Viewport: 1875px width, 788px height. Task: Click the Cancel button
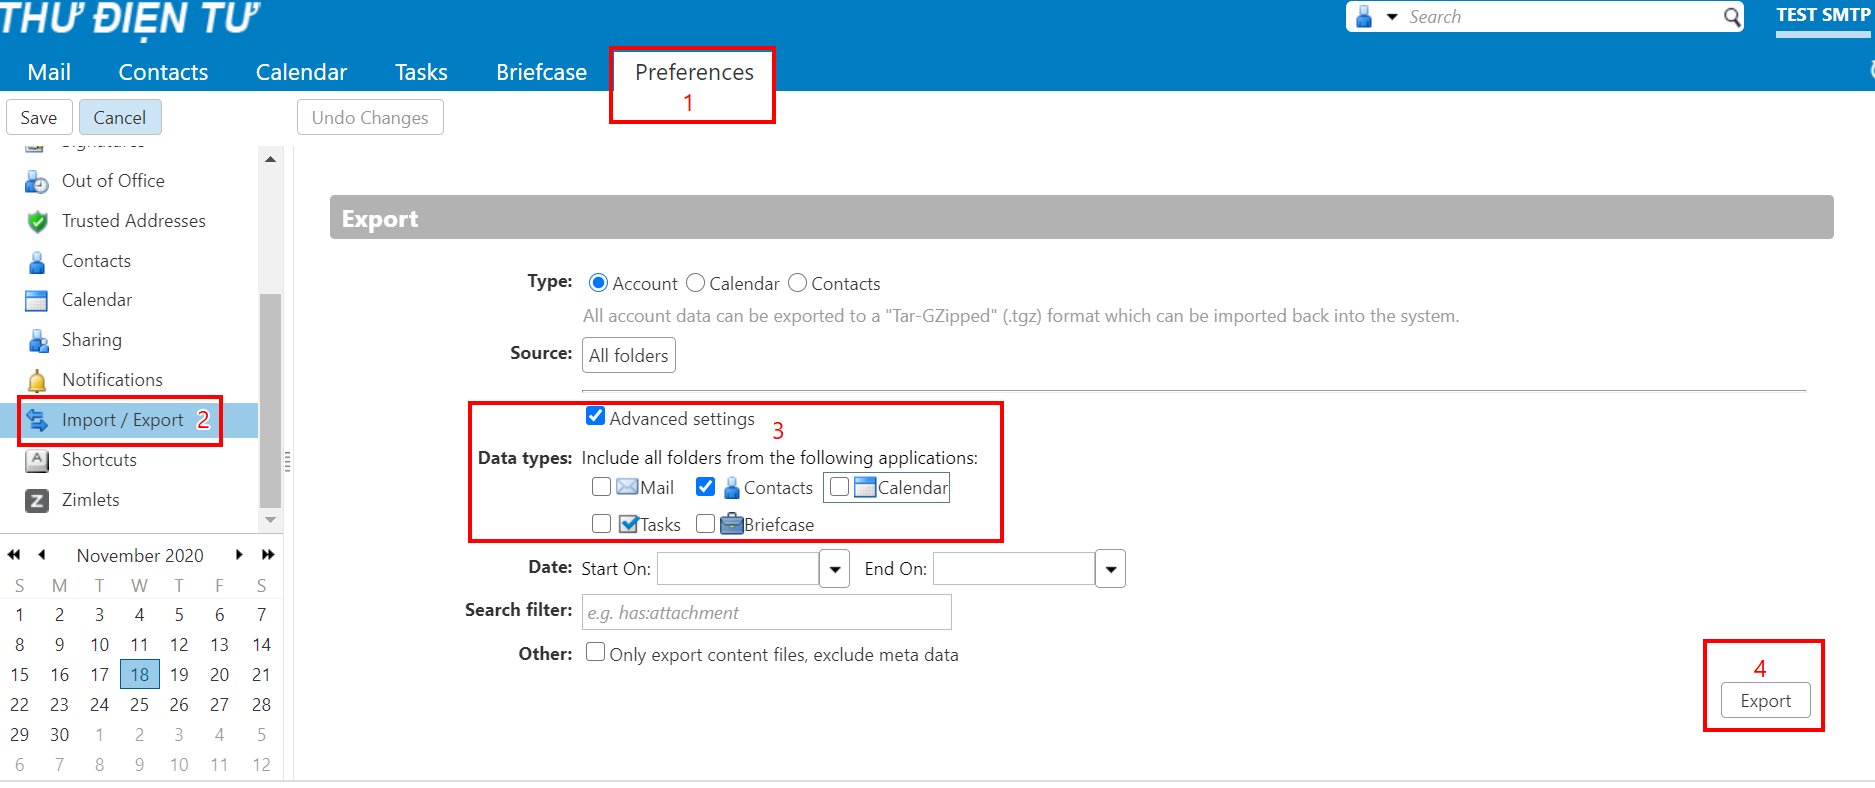click(x=120, y=117)
